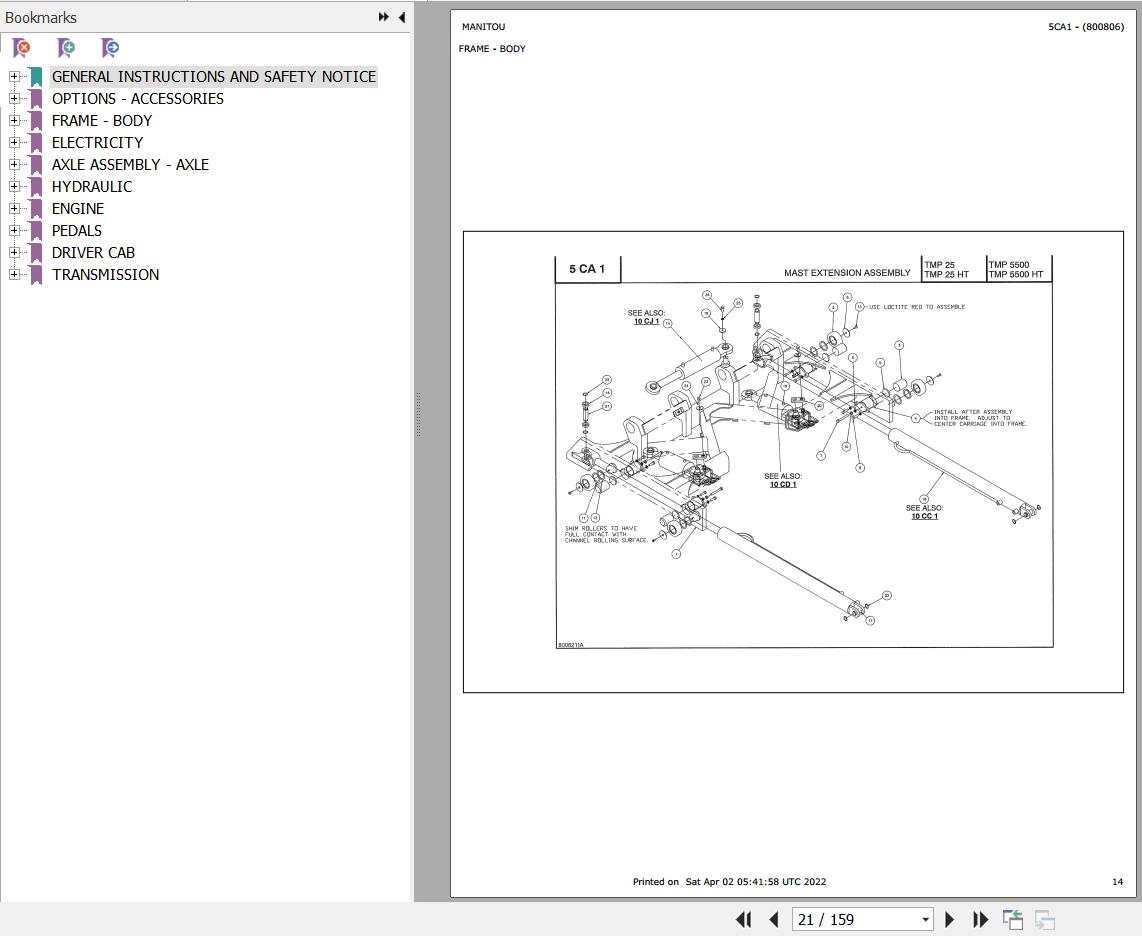Viewport: 1142px width, 936px height.
Task: Open the ELECTRICITY section bookmark
Action: 97,142
